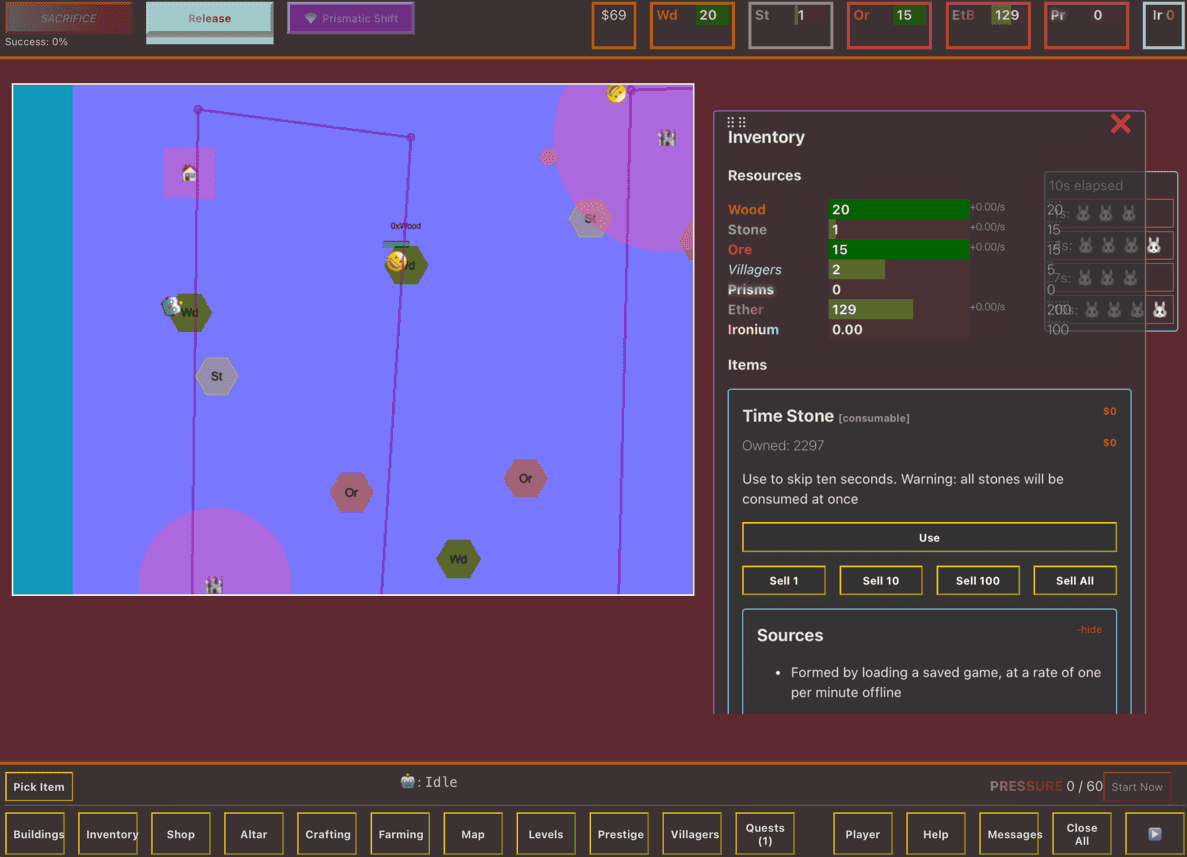Viewport: 1187px width, 857px height.
Task: Open the Quests (1) menu
Action: [765, 834]
